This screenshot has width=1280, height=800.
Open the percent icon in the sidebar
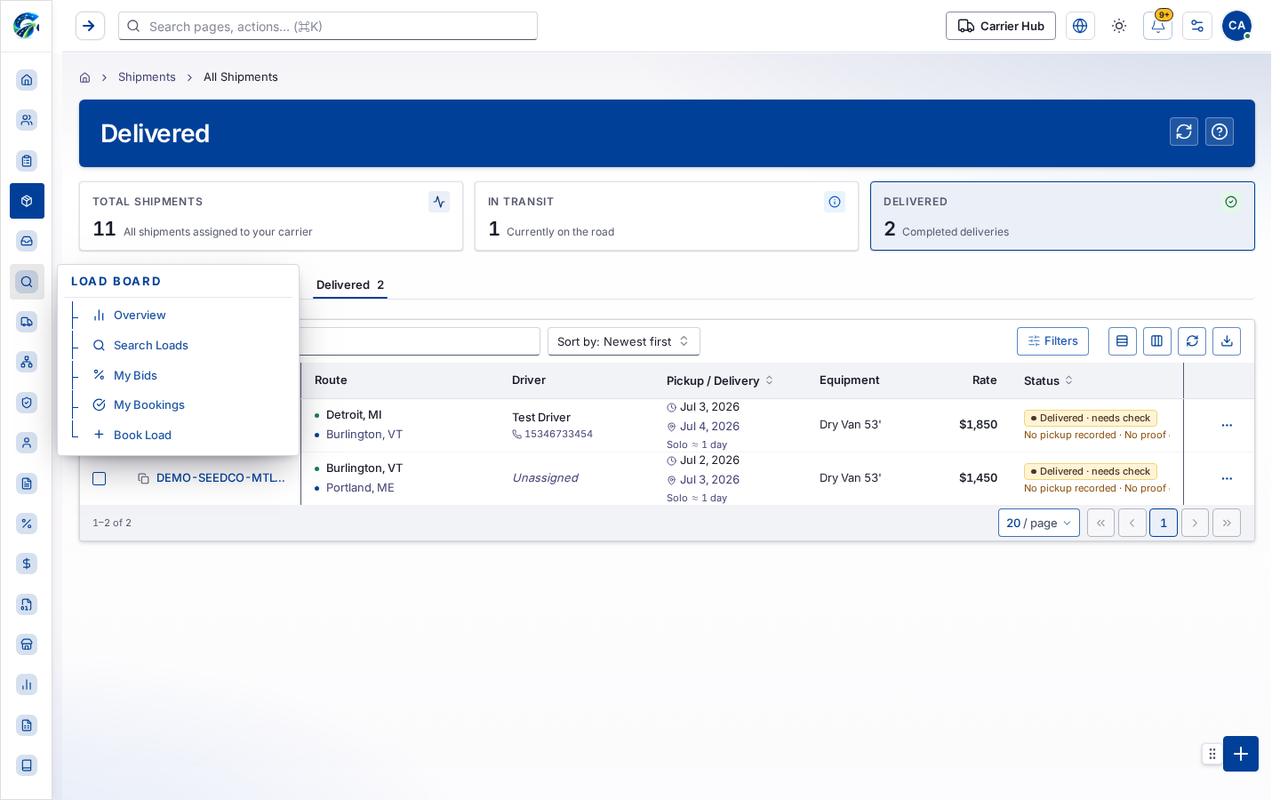pyautogui.click(x=27, y=523)
